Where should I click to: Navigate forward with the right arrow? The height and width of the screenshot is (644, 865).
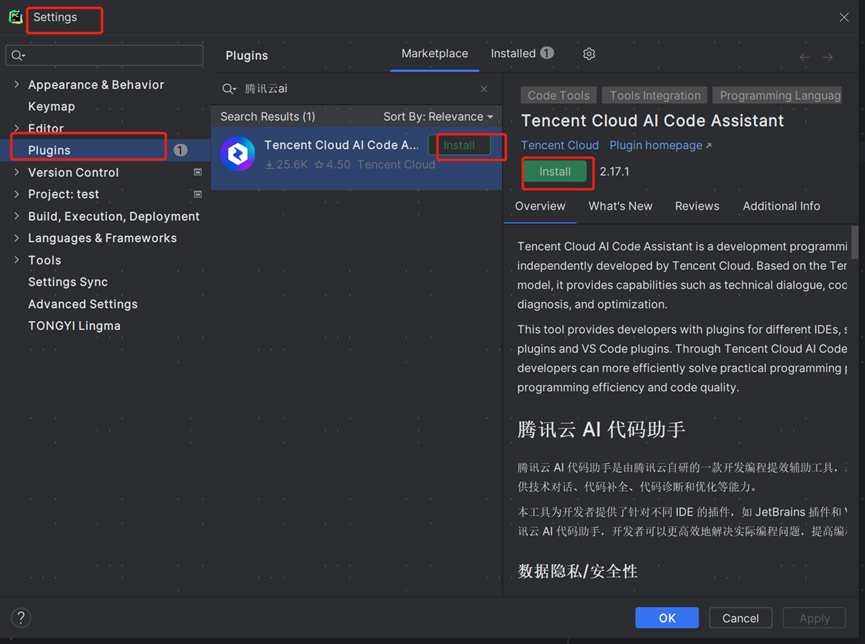pyautogui.click(x=827, y=57)
